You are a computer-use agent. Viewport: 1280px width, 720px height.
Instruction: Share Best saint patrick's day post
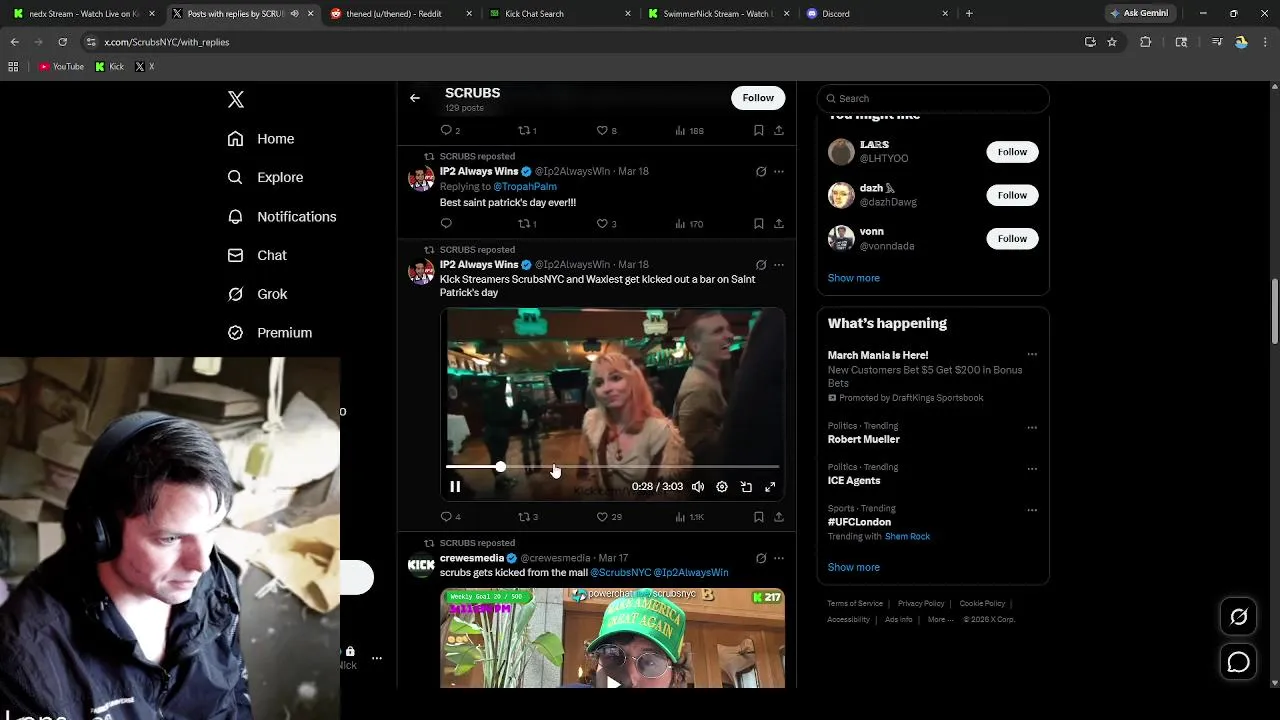(x=779, y=224)
